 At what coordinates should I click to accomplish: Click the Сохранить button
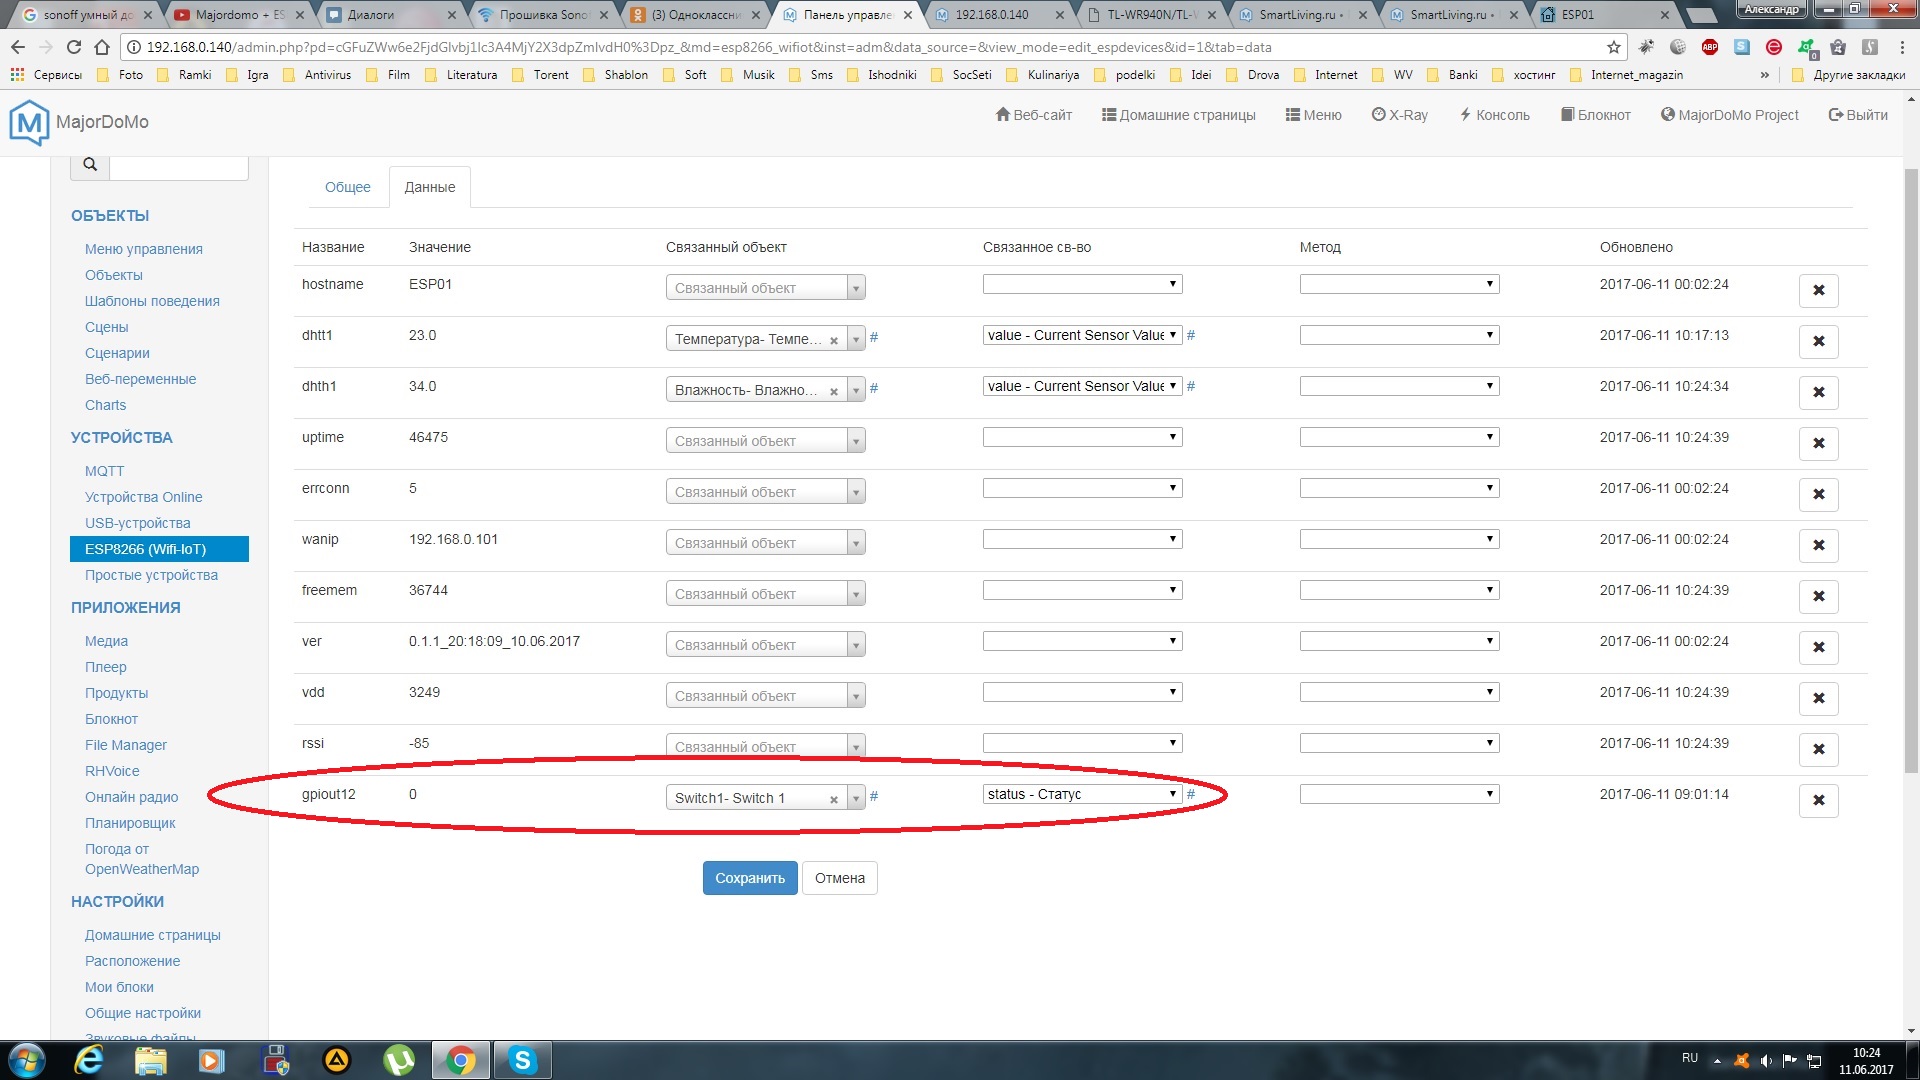click(x=749, y=878)
